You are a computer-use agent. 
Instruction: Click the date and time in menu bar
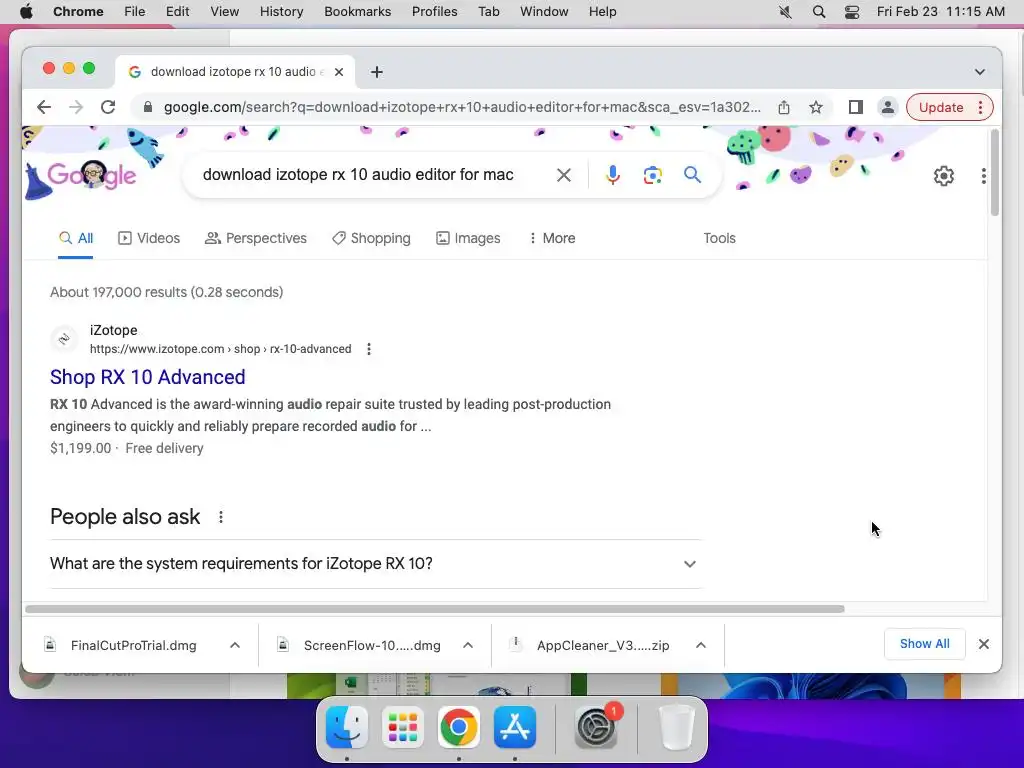point(940,12)
